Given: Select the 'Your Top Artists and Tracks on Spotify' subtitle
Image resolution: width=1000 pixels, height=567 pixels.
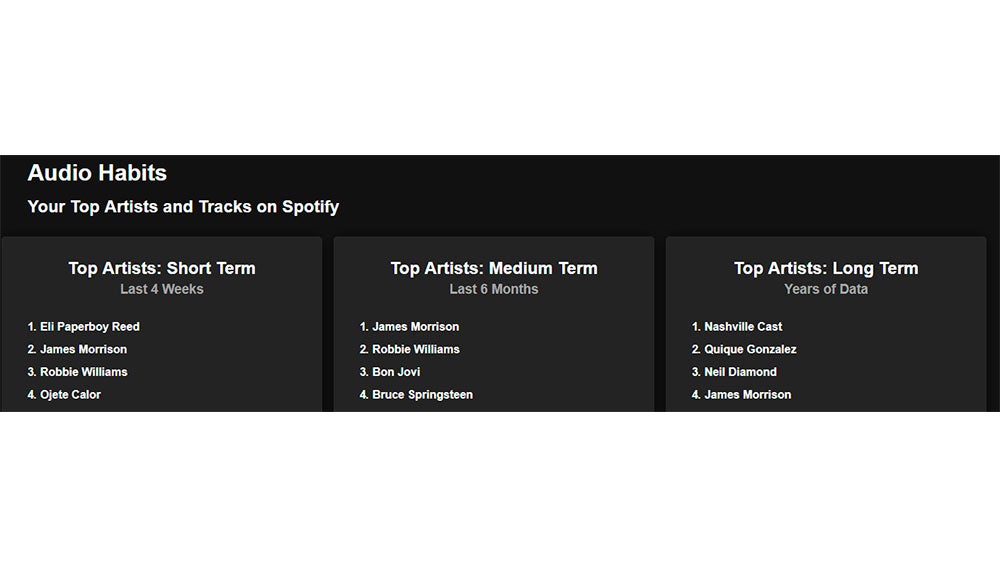Looking at the screenshot, I should tap(183, 207).
